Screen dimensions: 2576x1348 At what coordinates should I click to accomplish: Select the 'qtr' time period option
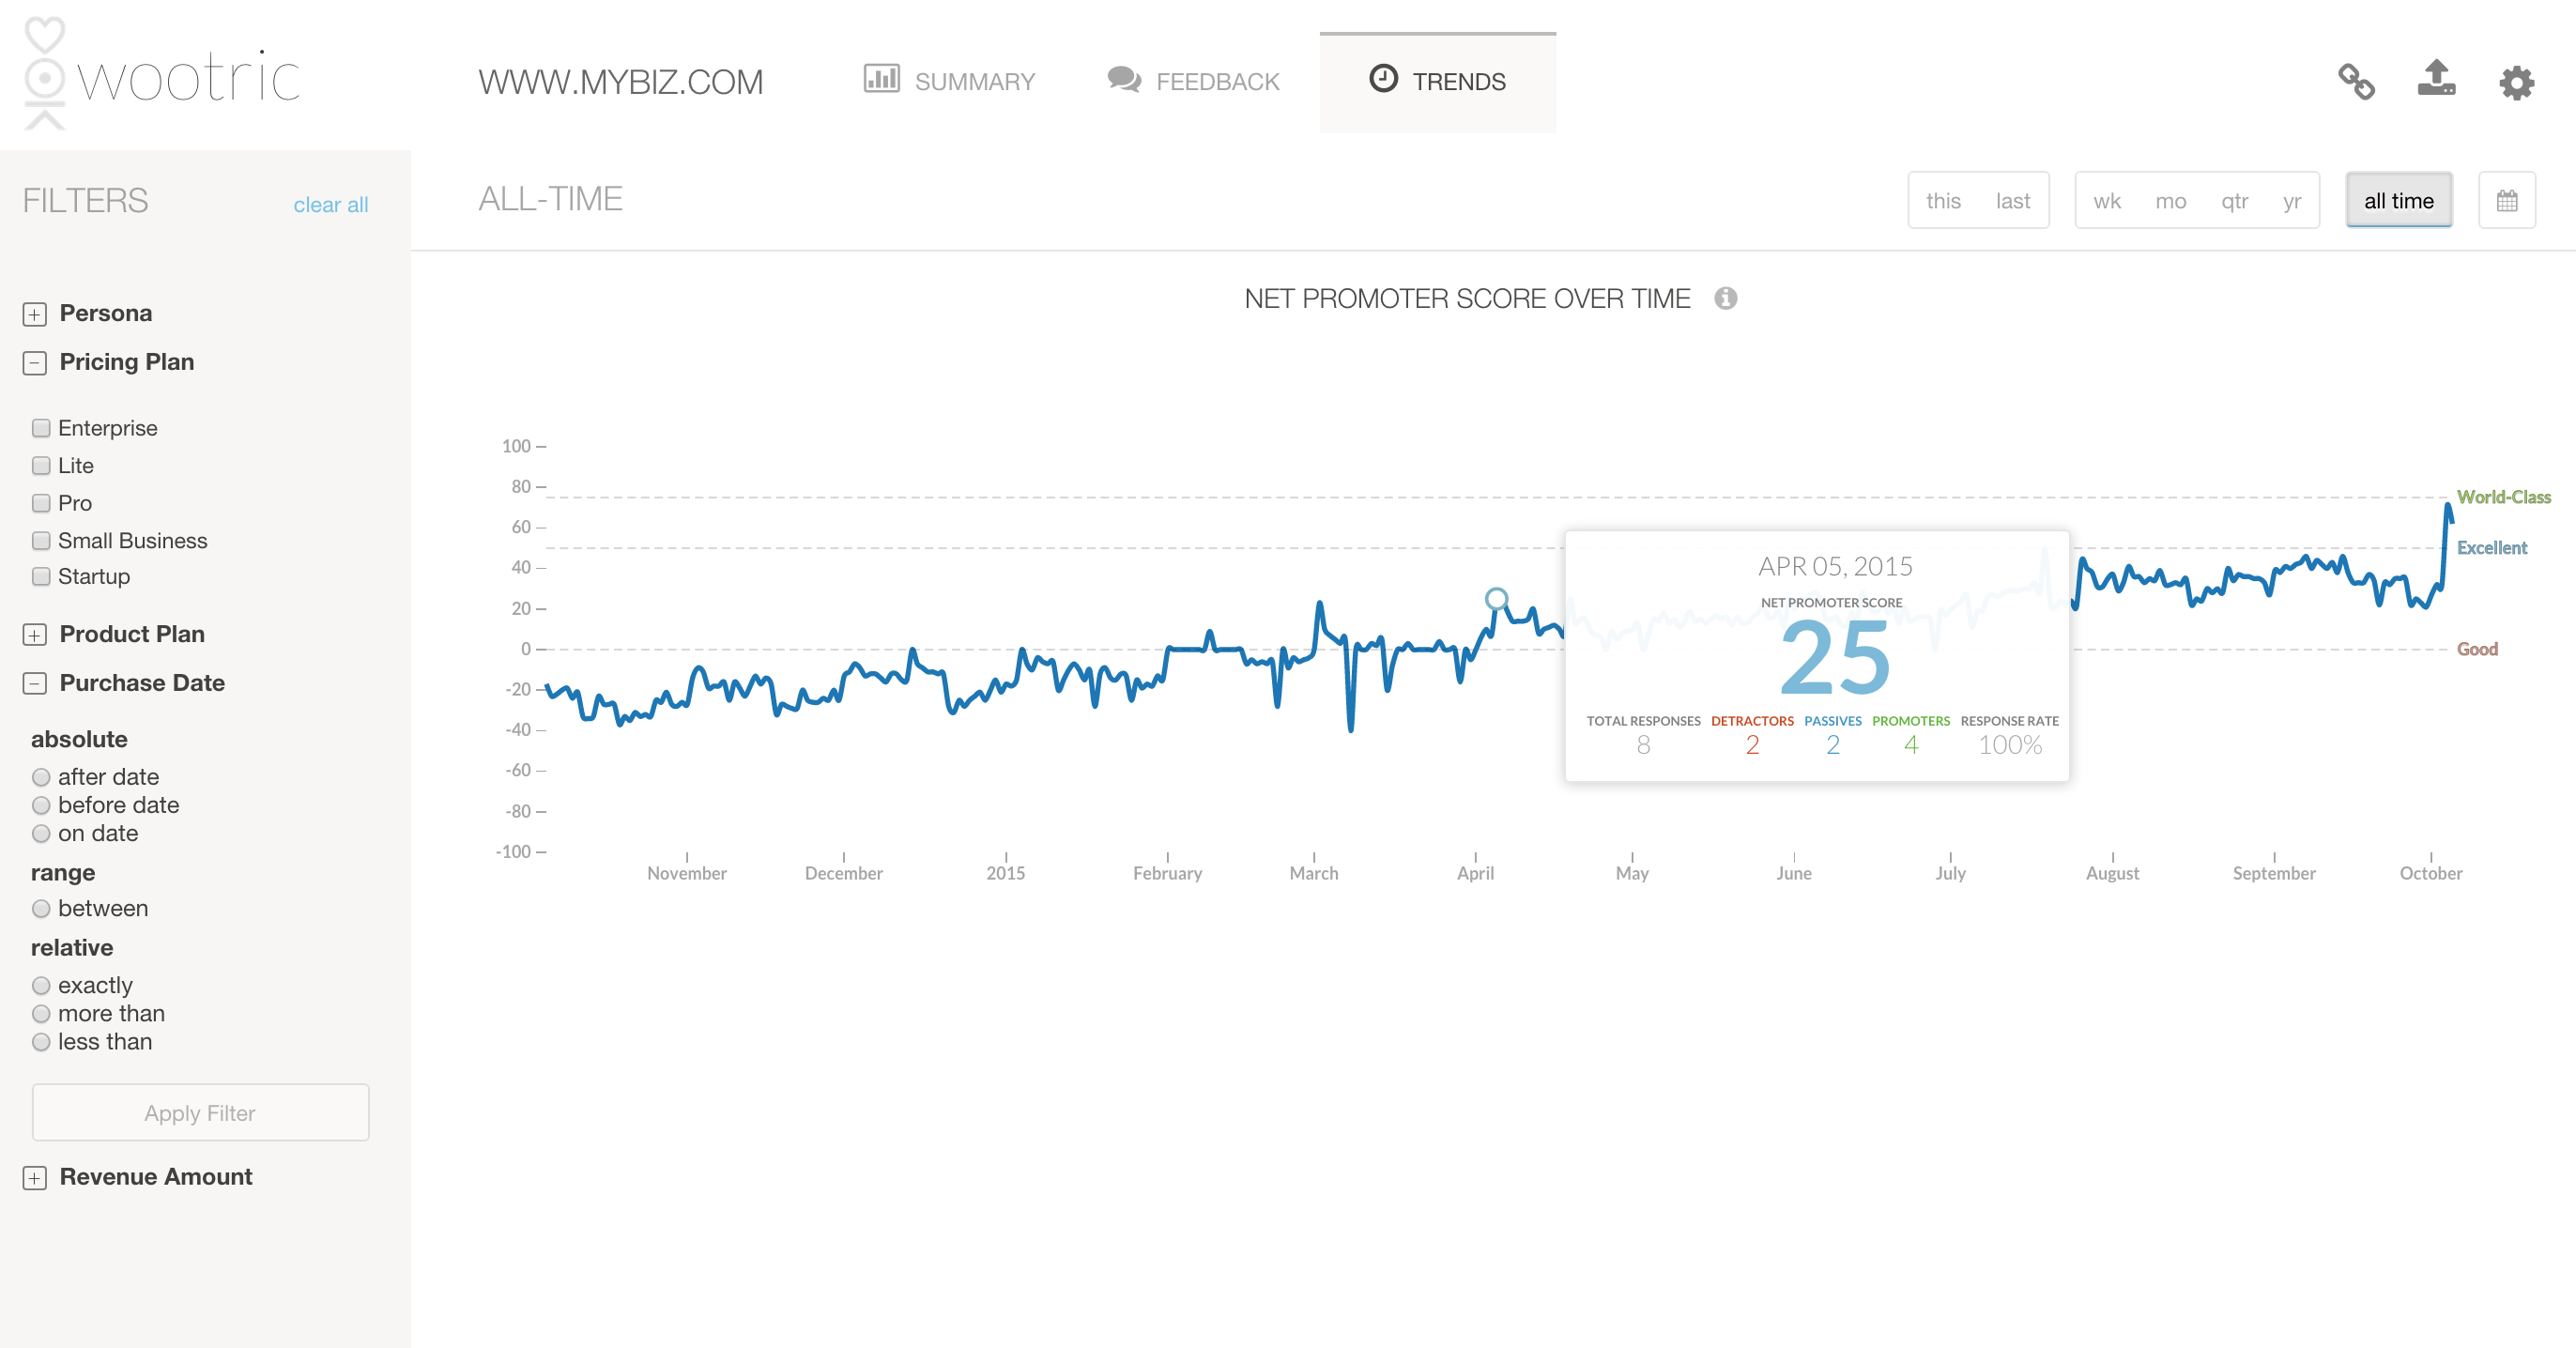point(2234,201)
